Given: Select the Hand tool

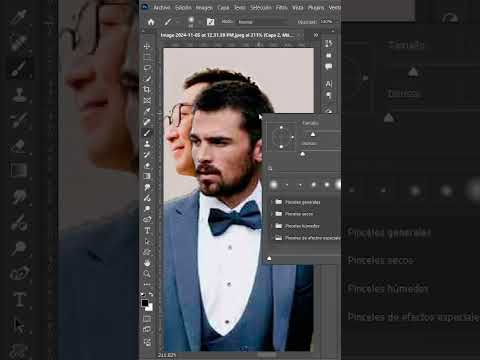Looking at the screenshot, I should pyautogui.click(x=147, y=263).
